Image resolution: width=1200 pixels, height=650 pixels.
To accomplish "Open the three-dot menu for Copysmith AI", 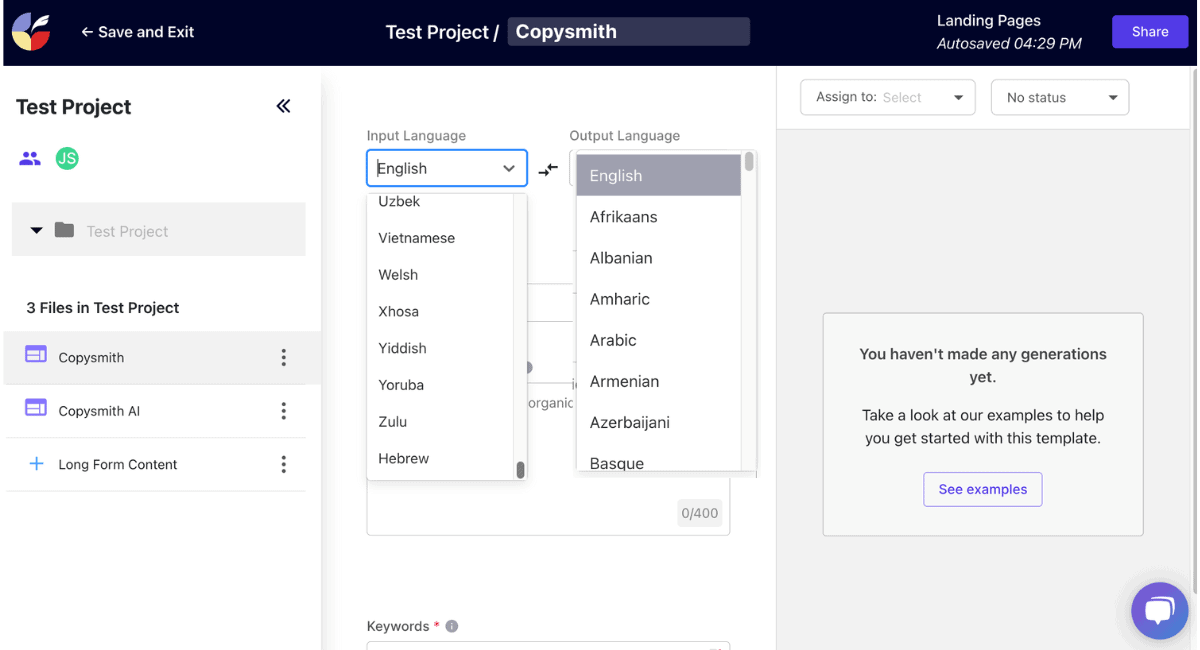I will point(284,411).
